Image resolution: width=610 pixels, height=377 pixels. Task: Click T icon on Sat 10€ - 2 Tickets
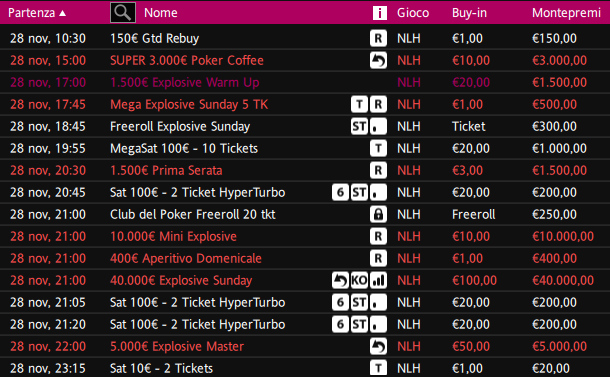pos(378,368)
